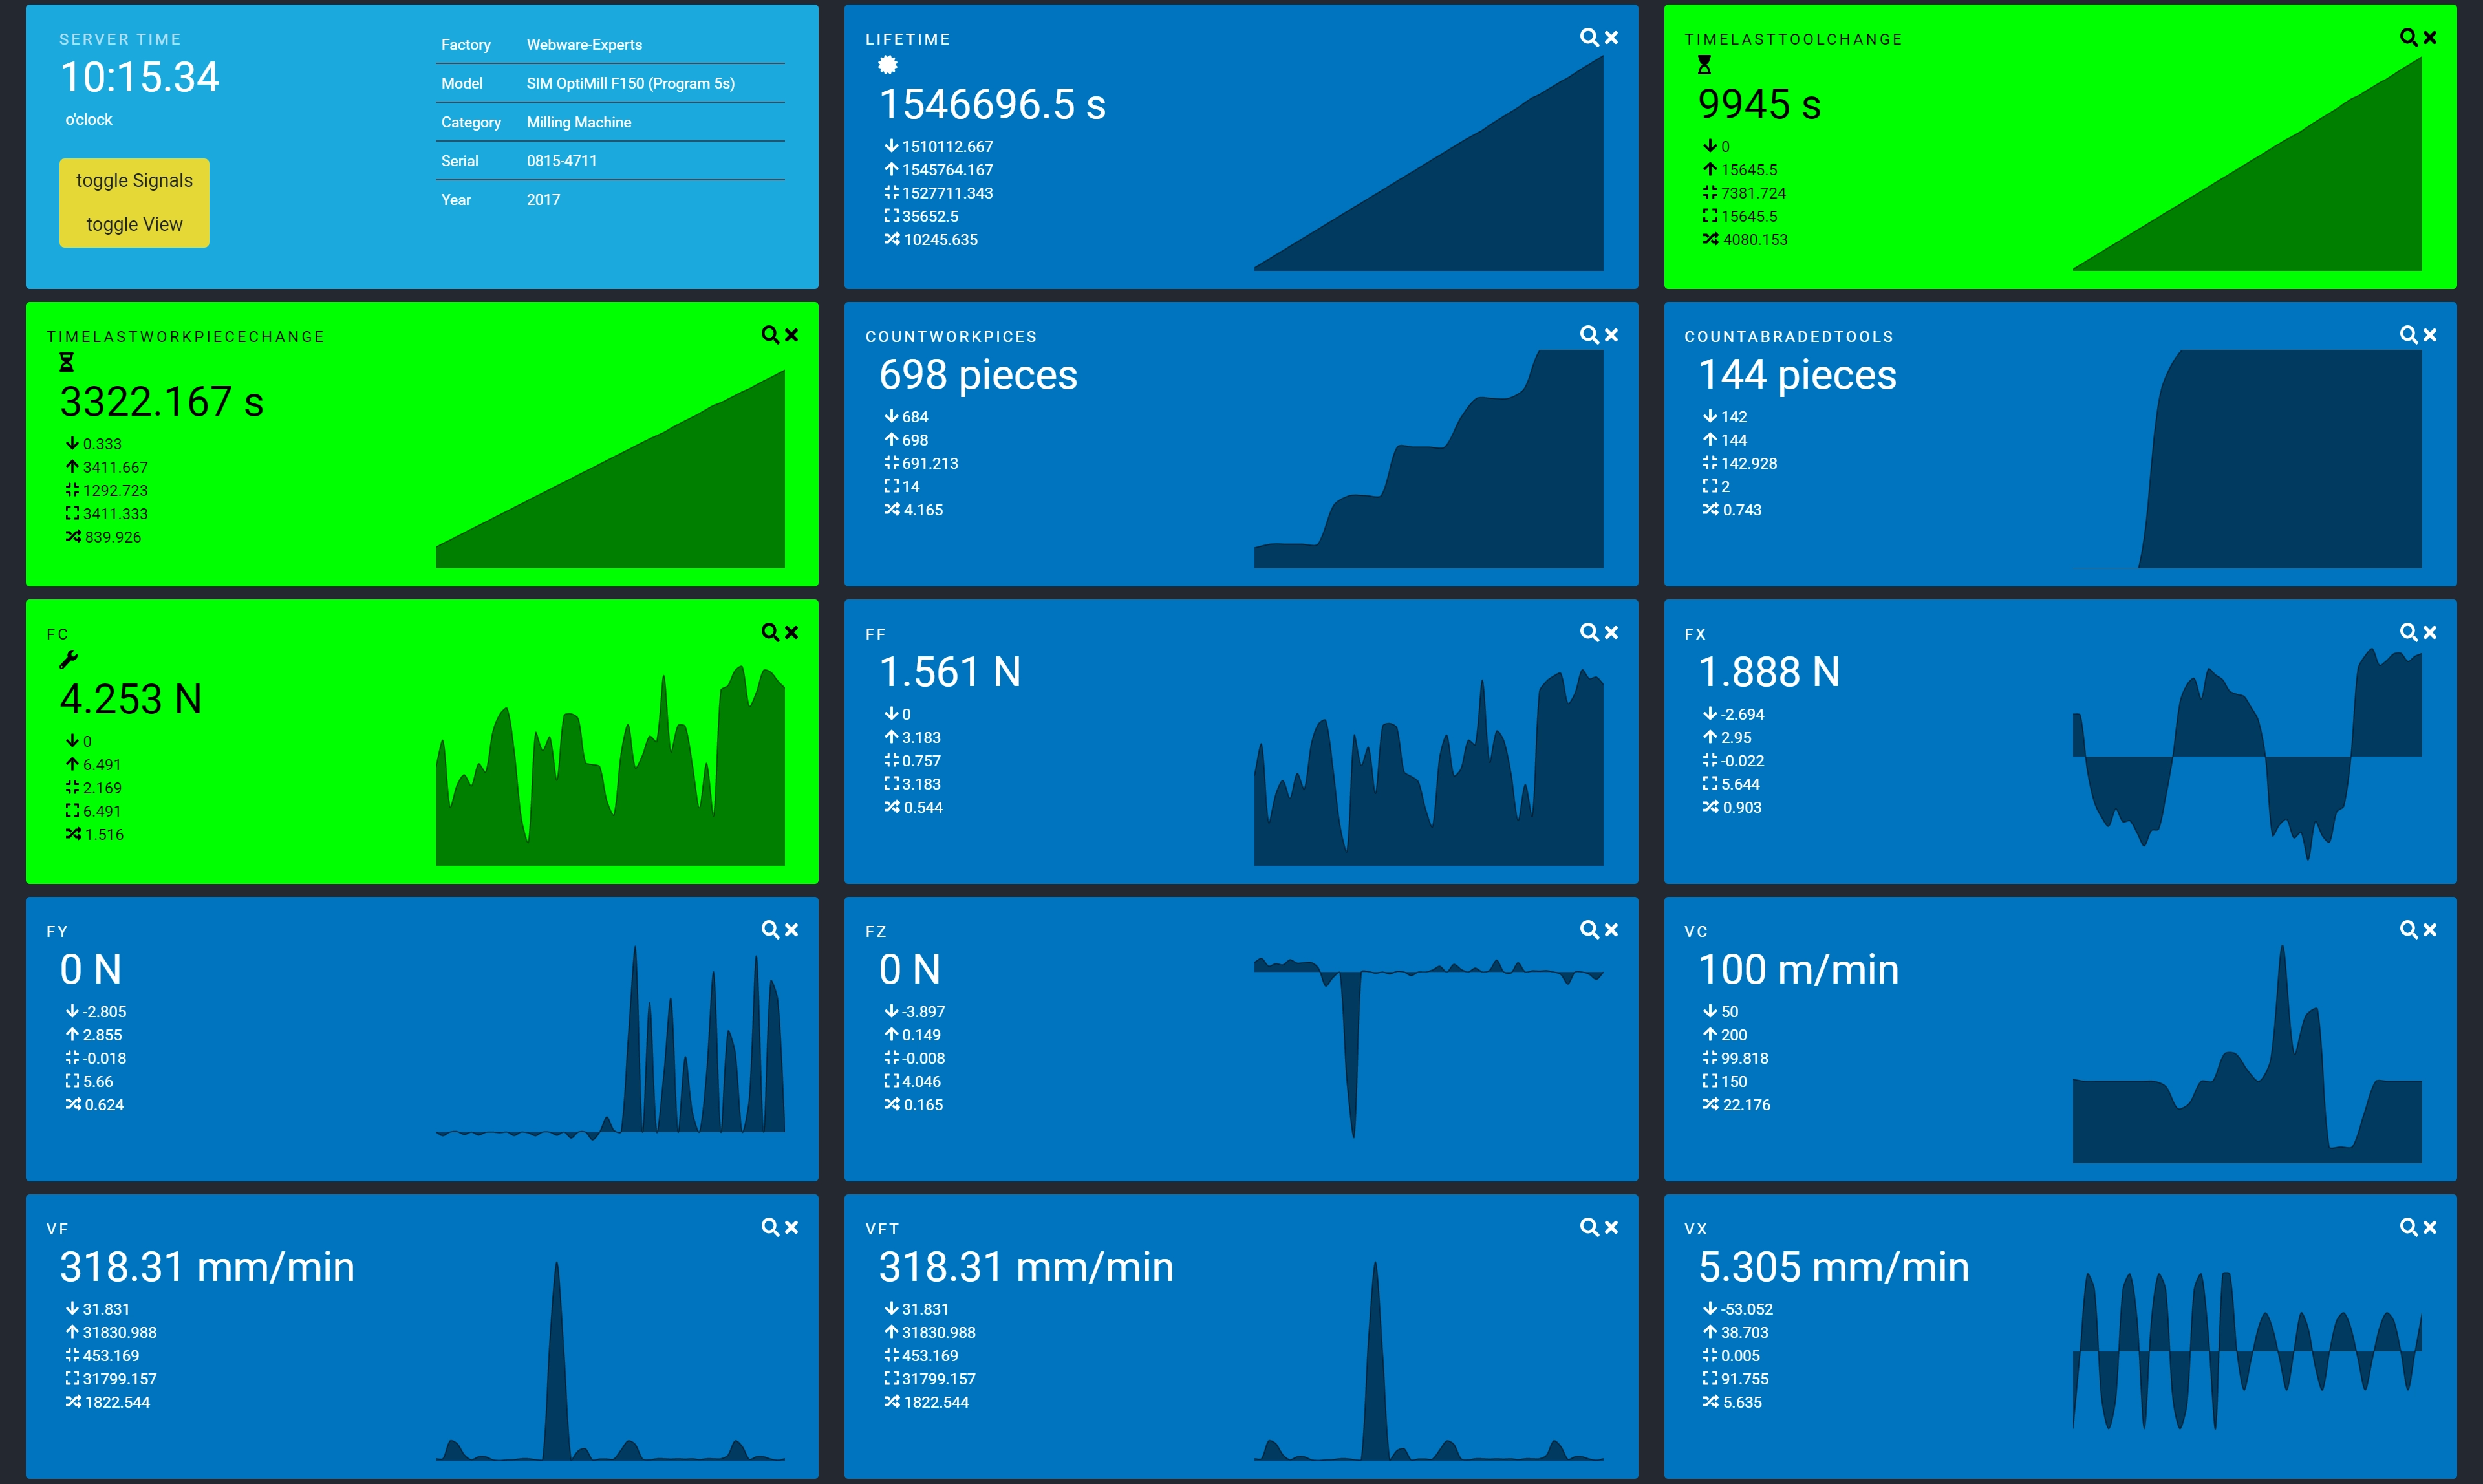Click the wrench icon on the FC widget
Image resolution: width=2483 pixels, height=1484 pixels.
click(x=70, y=660)
